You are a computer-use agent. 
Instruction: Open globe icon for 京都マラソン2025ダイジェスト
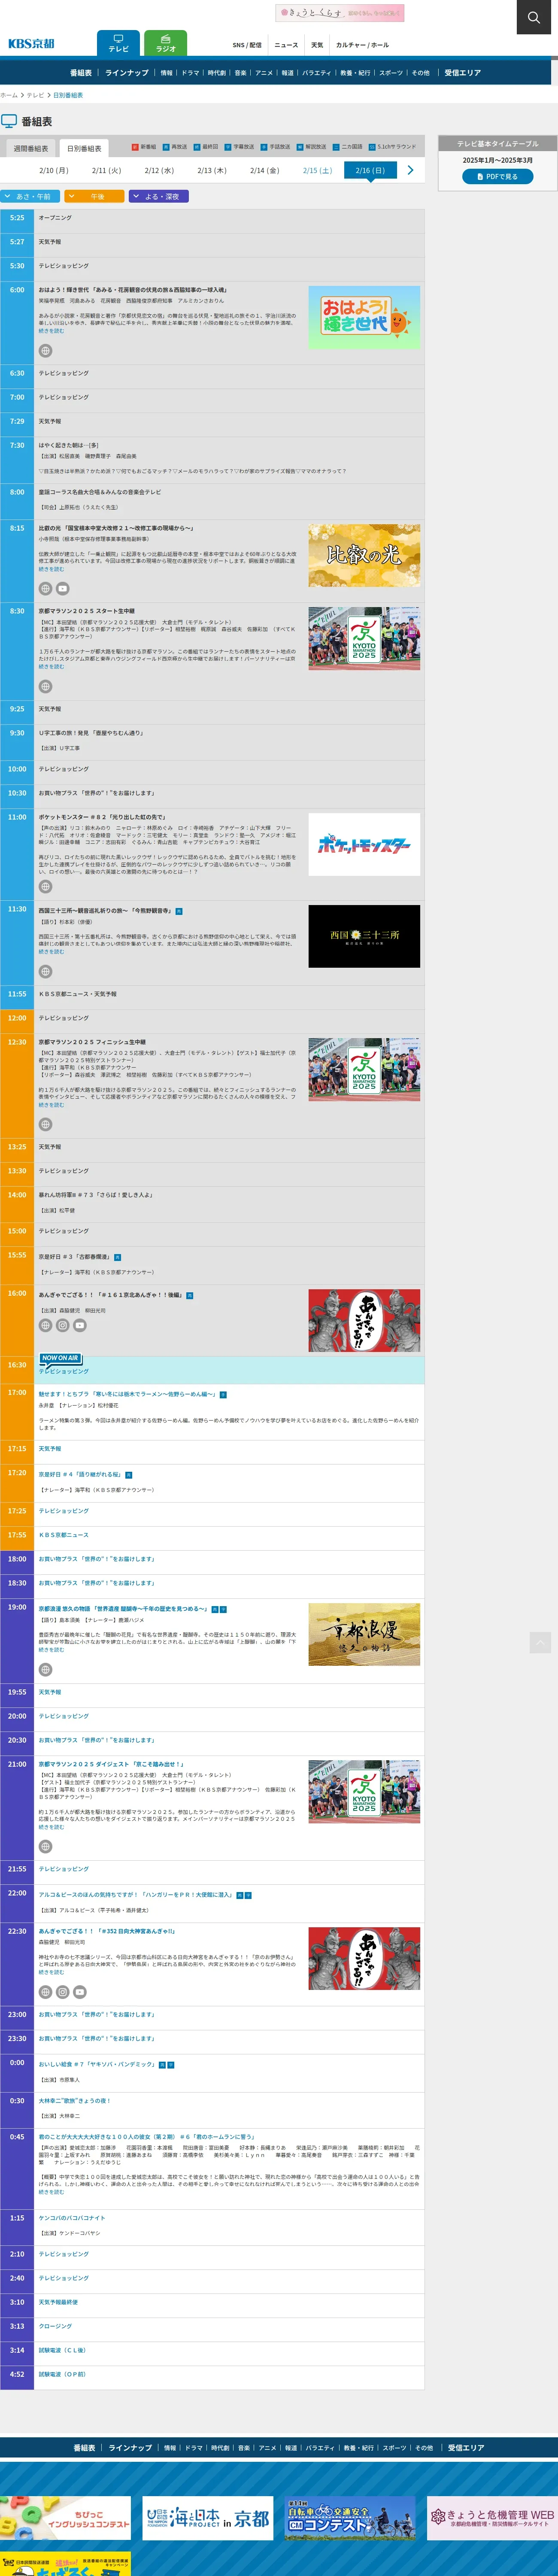pyautogui.click(x=45, y=1846)
